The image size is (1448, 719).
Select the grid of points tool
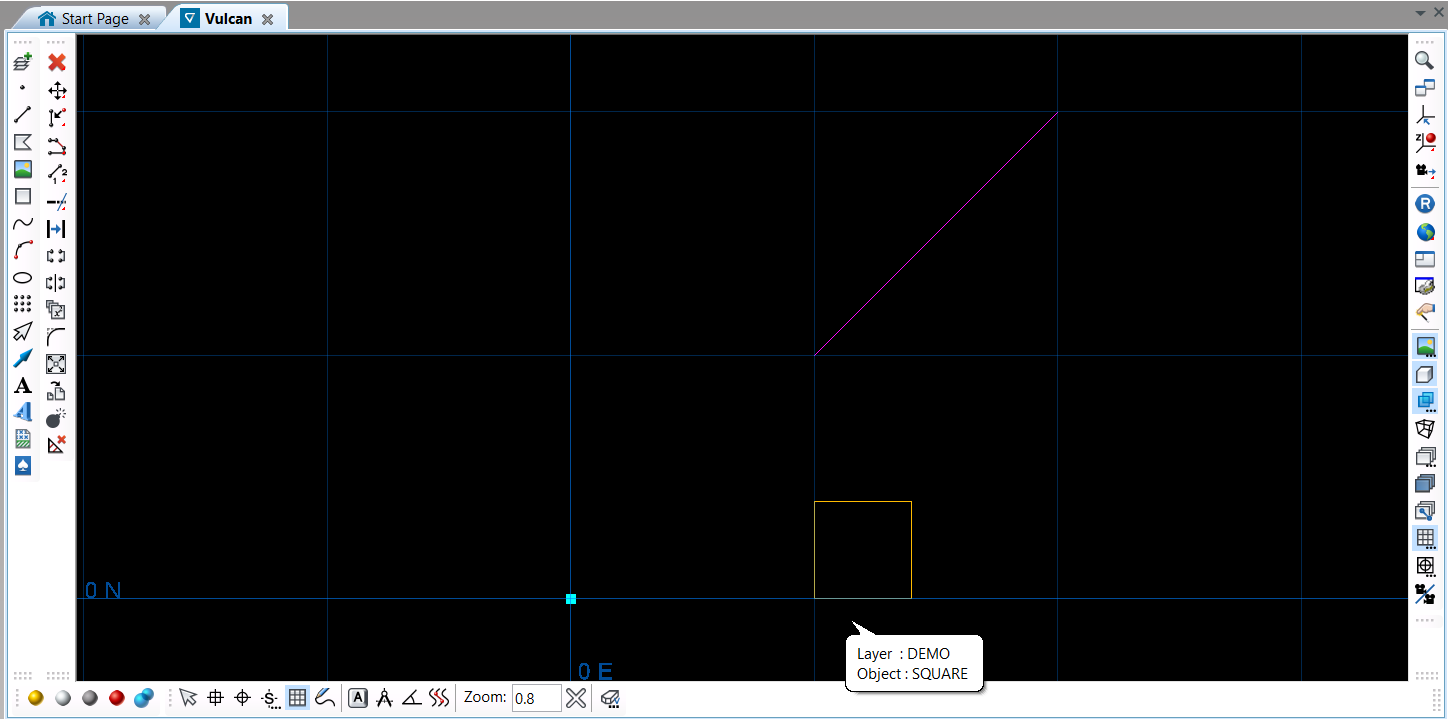(23, 304)
